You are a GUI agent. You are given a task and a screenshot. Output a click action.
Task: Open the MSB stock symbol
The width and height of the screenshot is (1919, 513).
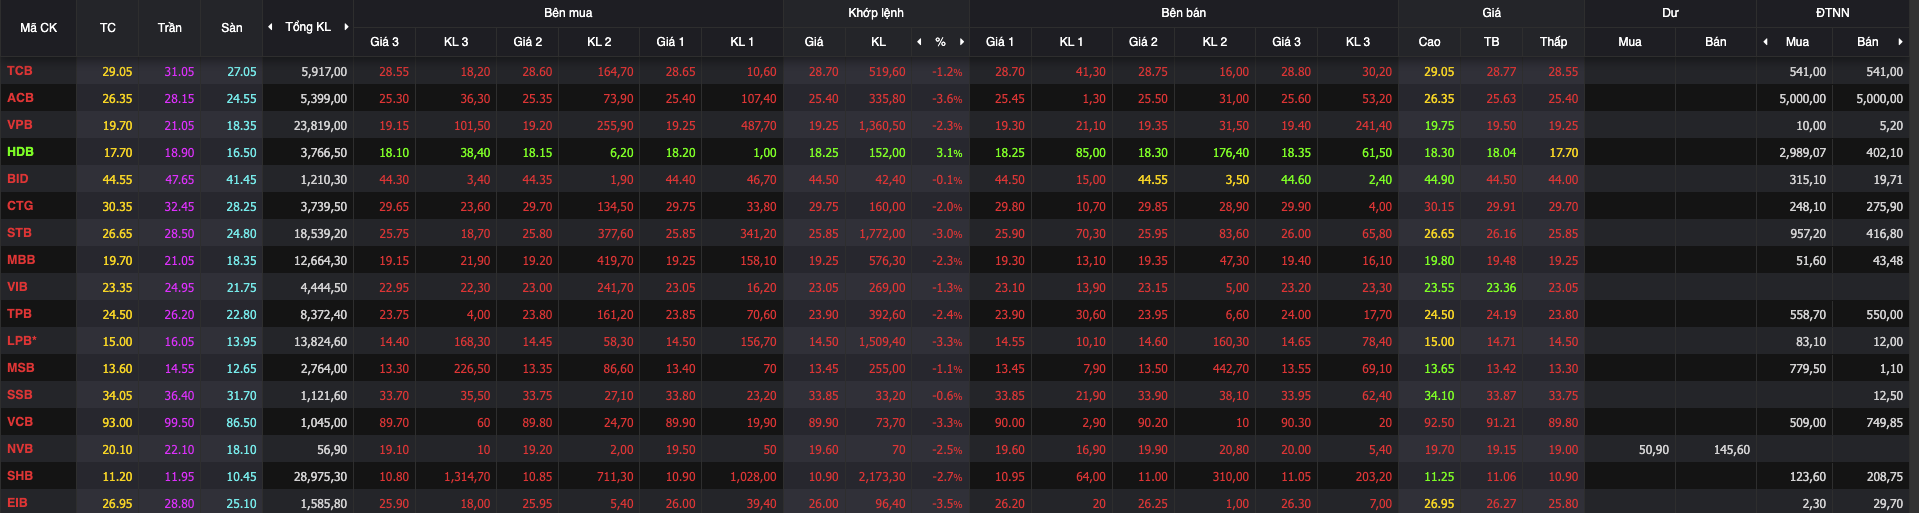coord(21,368)
